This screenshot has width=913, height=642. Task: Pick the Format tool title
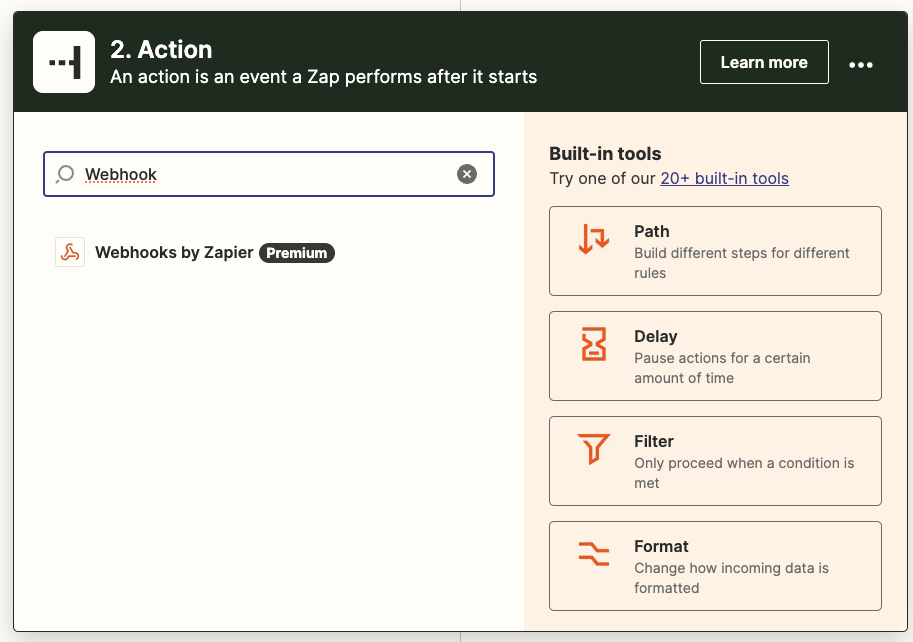tap(661, 547)
